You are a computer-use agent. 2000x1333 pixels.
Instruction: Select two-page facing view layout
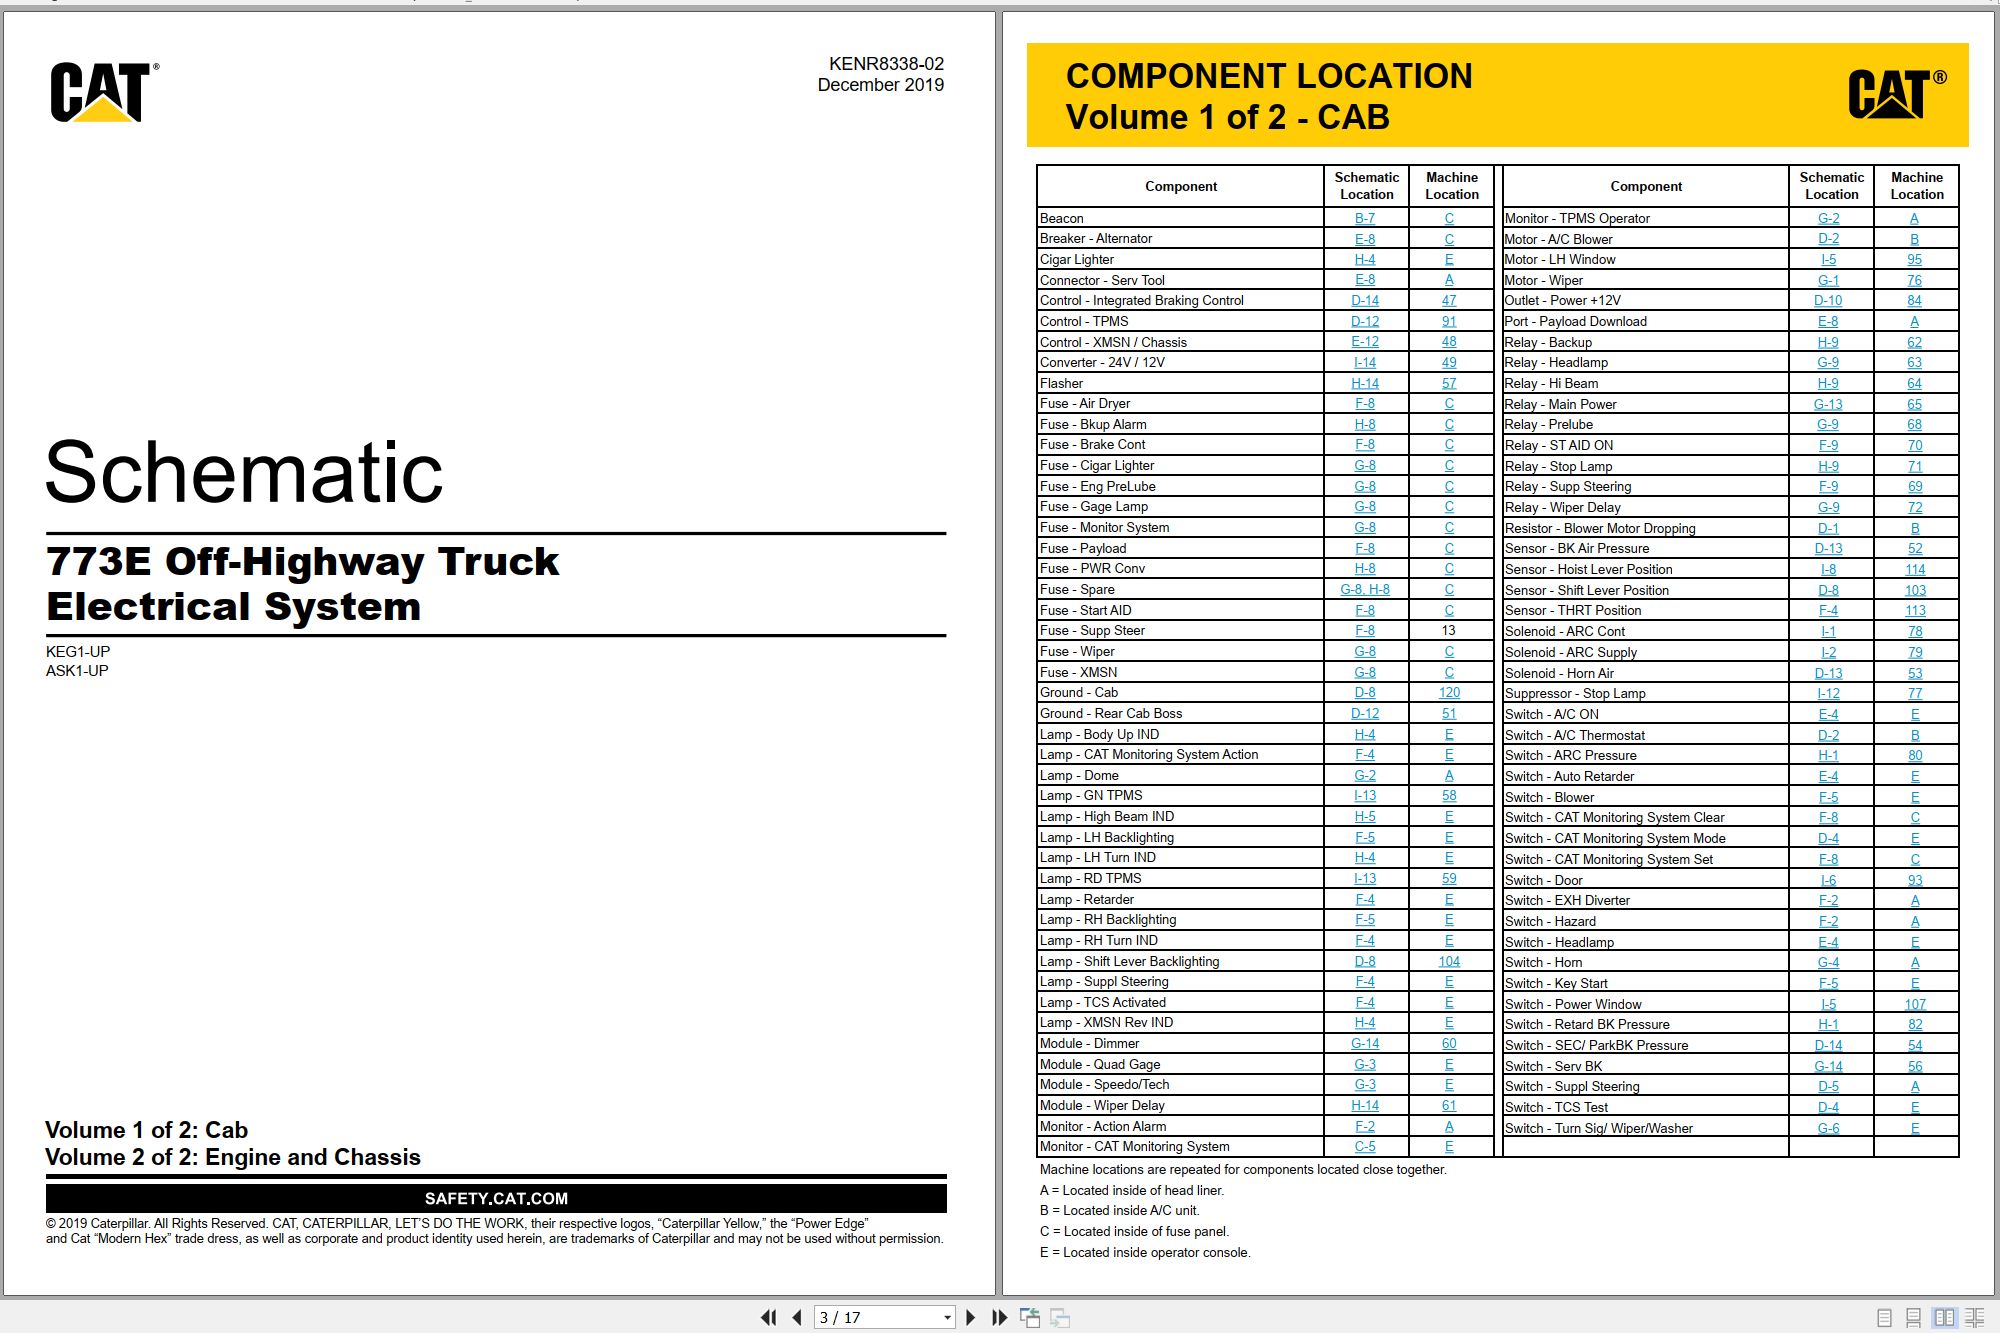tap(1944, 1318)
